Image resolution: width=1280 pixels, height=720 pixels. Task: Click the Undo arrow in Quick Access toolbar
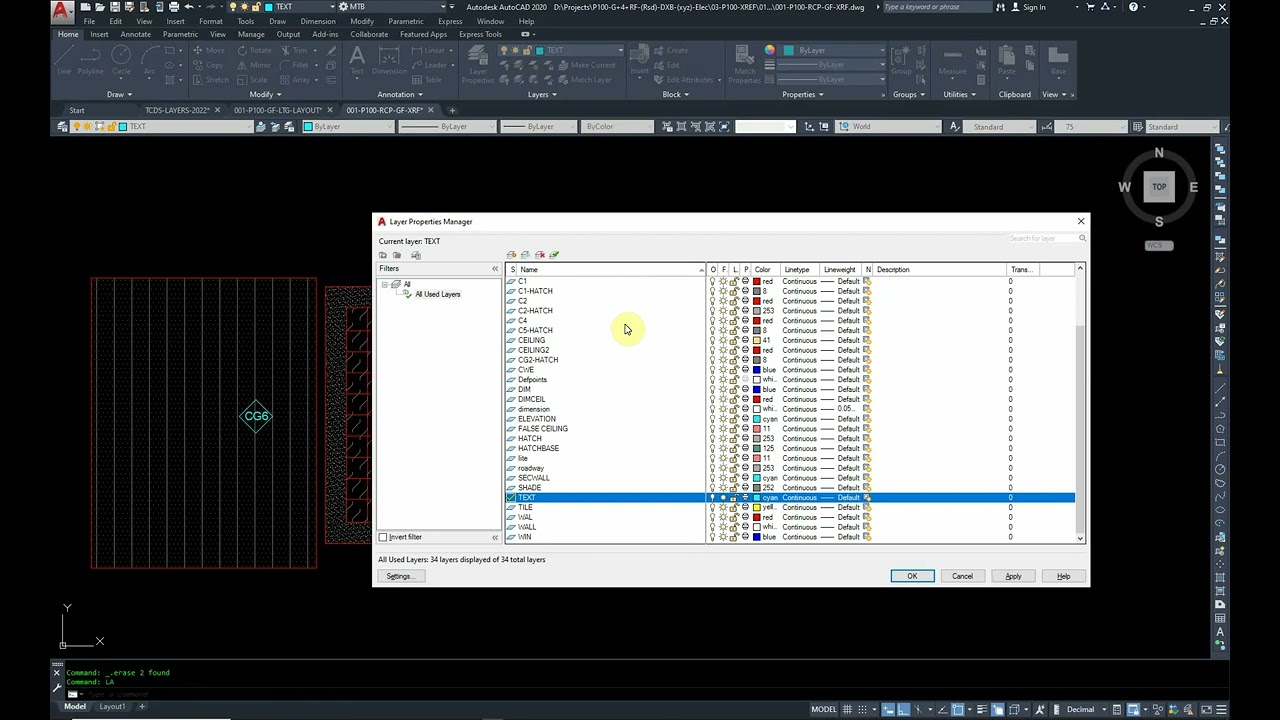click(189, 7)
